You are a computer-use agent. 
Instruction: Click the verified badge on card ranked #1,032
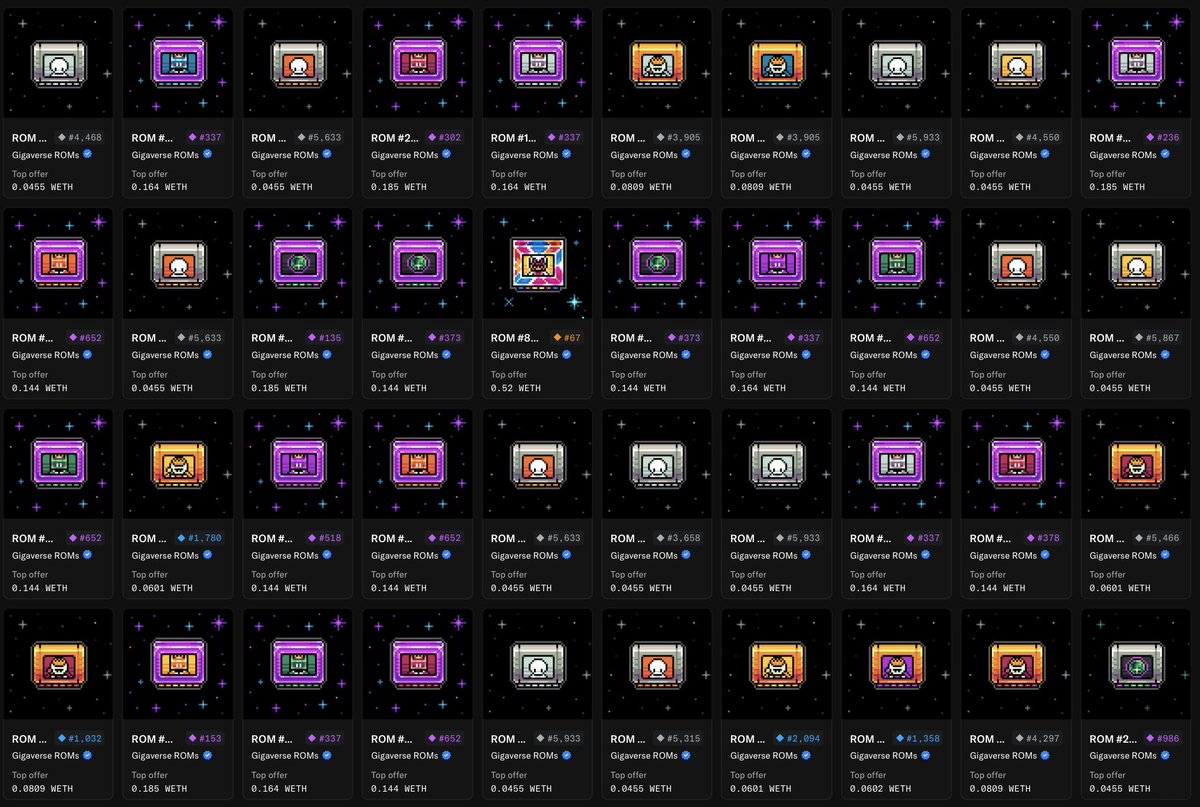(x=88, y=756)
